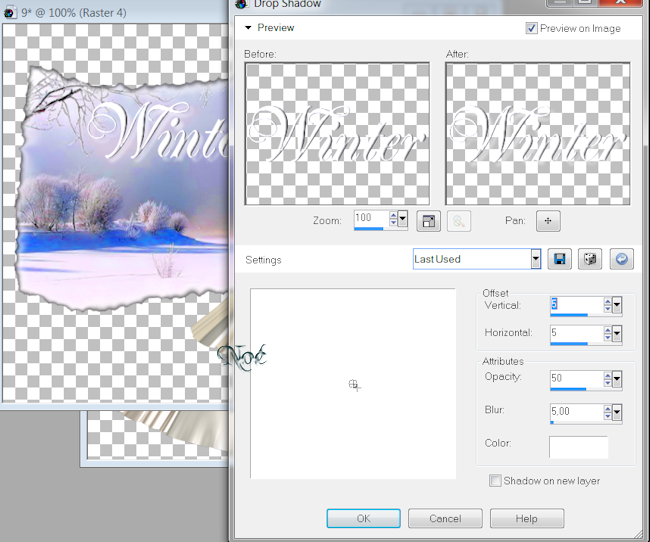This screenshot has width=650, height=542.
Task: Click the Pan navigate button
Action: [547, 220]
